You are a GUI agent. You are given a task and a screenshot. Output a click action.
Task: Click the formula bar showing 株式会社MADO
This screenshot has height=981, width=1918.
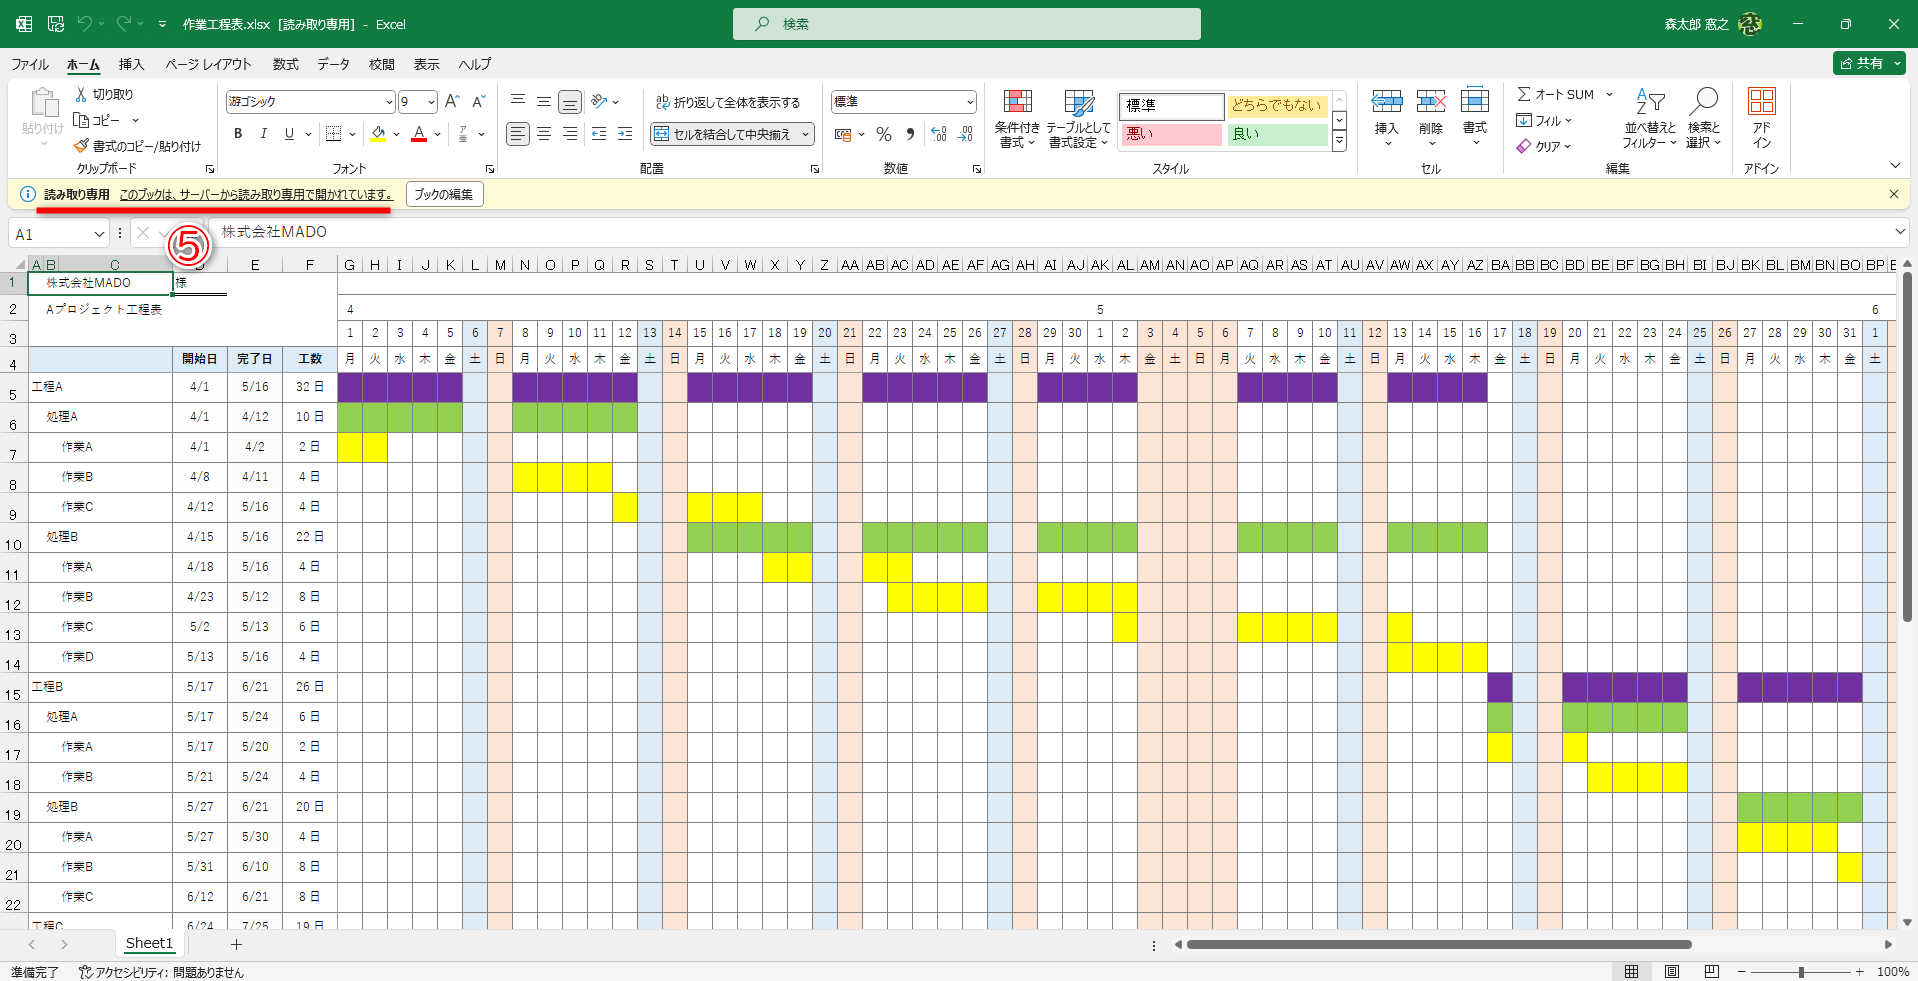(1050, 232)
